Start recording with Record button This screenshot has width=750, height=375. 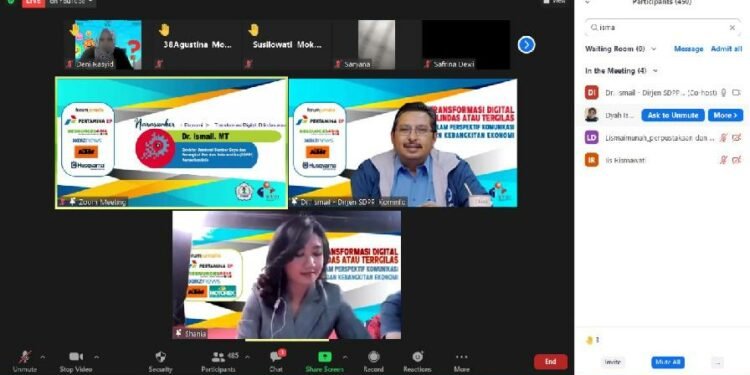pos(374,362)
